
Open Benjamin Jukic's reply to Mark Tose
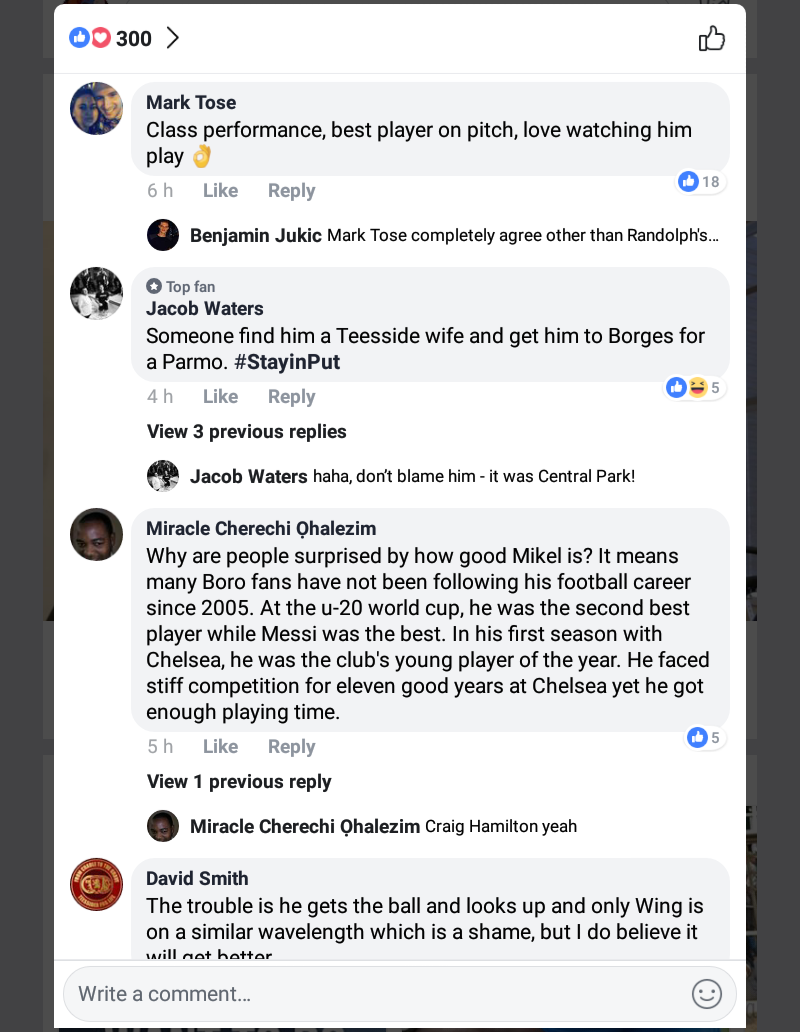tap(454, 236)
